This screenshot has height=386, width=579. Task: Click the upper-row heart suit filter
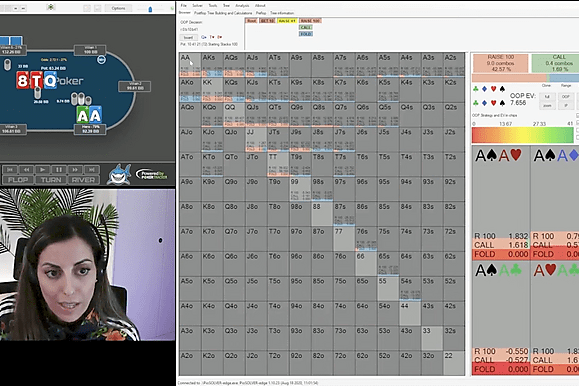click(x=493, y=89)
